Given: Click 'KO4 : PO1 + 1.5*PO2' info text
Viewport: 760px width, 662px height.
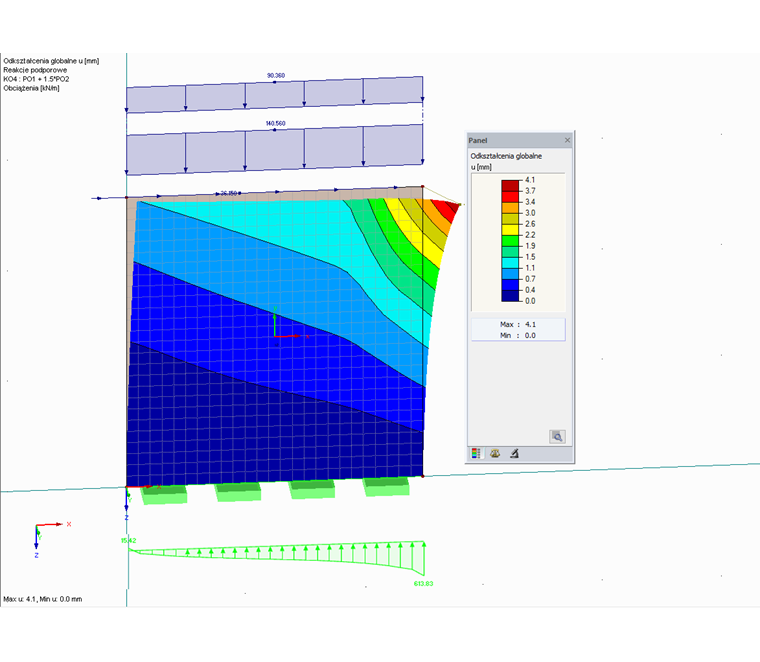Looking at the screenshot, I should 36,79.
